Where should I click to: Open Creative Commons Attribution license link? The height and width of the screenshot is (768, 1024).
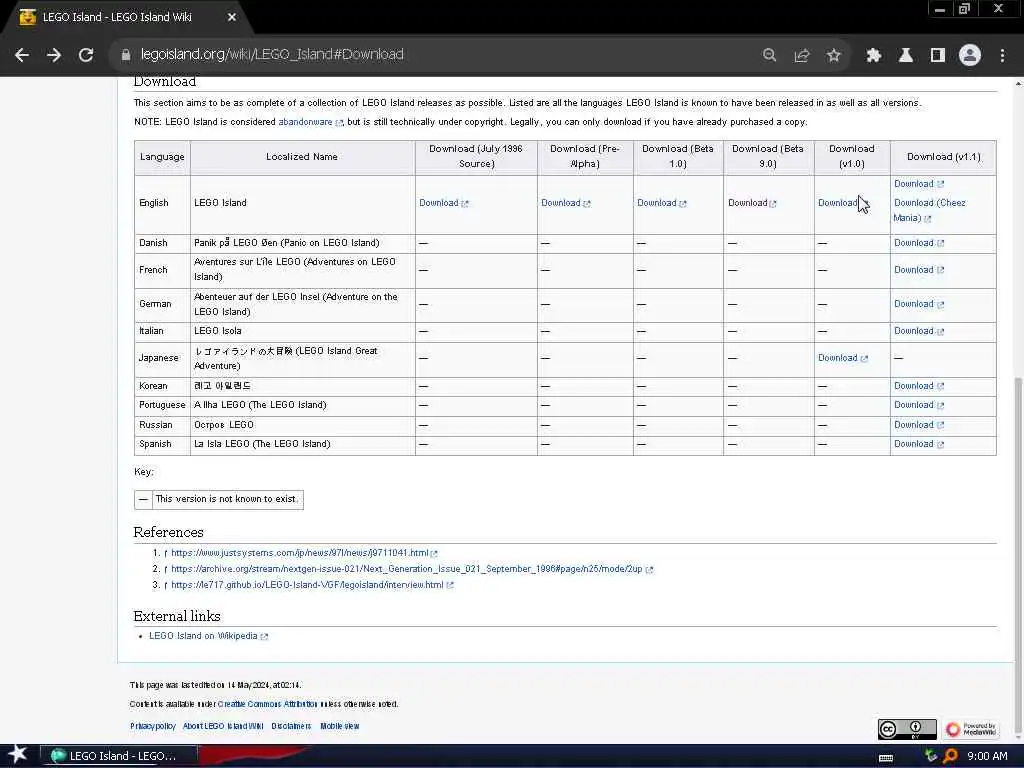click(x=267, y=705)
